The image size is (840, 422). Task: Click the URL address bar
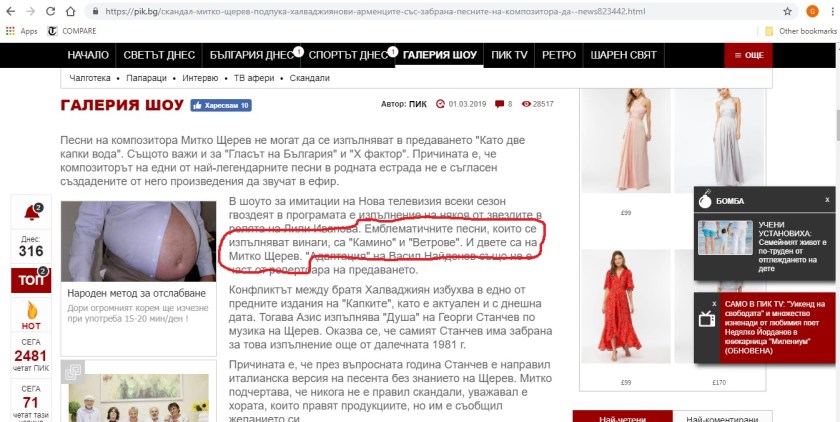click(x=400, y=11)
